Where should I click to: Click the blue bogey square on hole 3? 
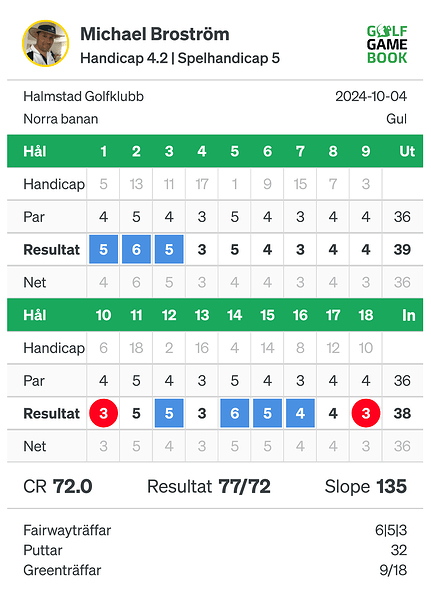169,249
